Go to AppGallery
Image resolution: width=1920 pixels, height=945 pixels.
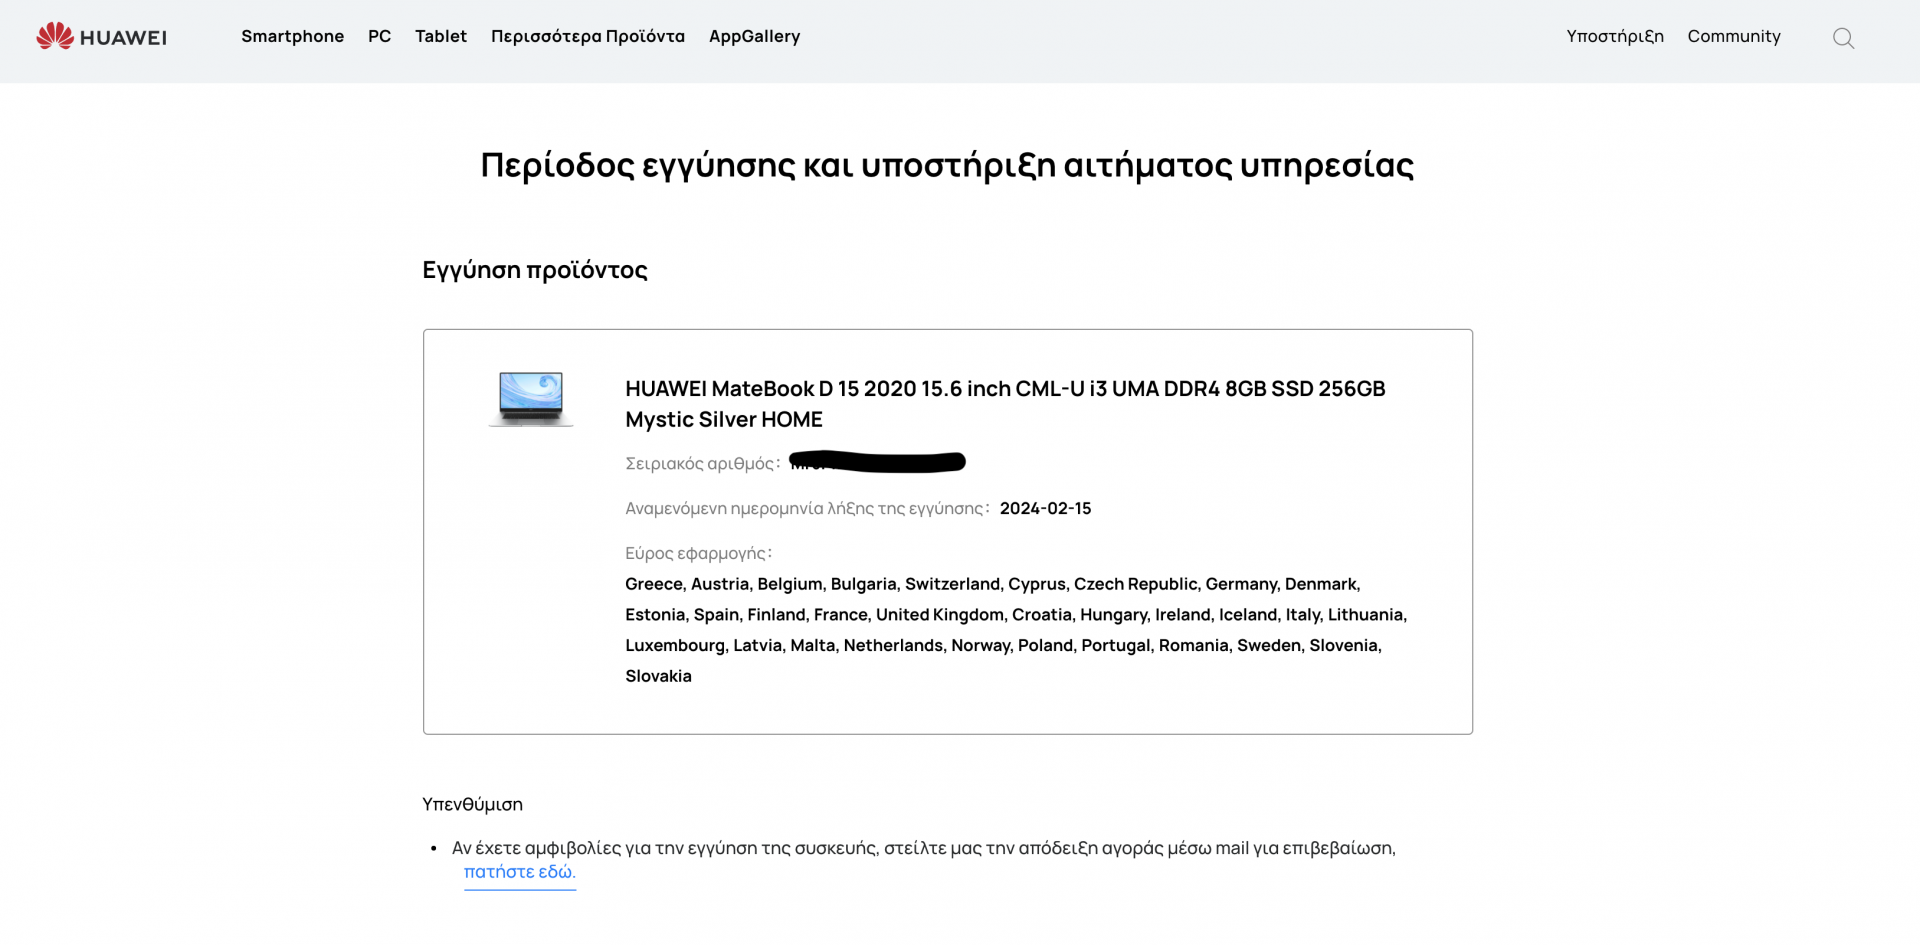click(x=754, y=36)
